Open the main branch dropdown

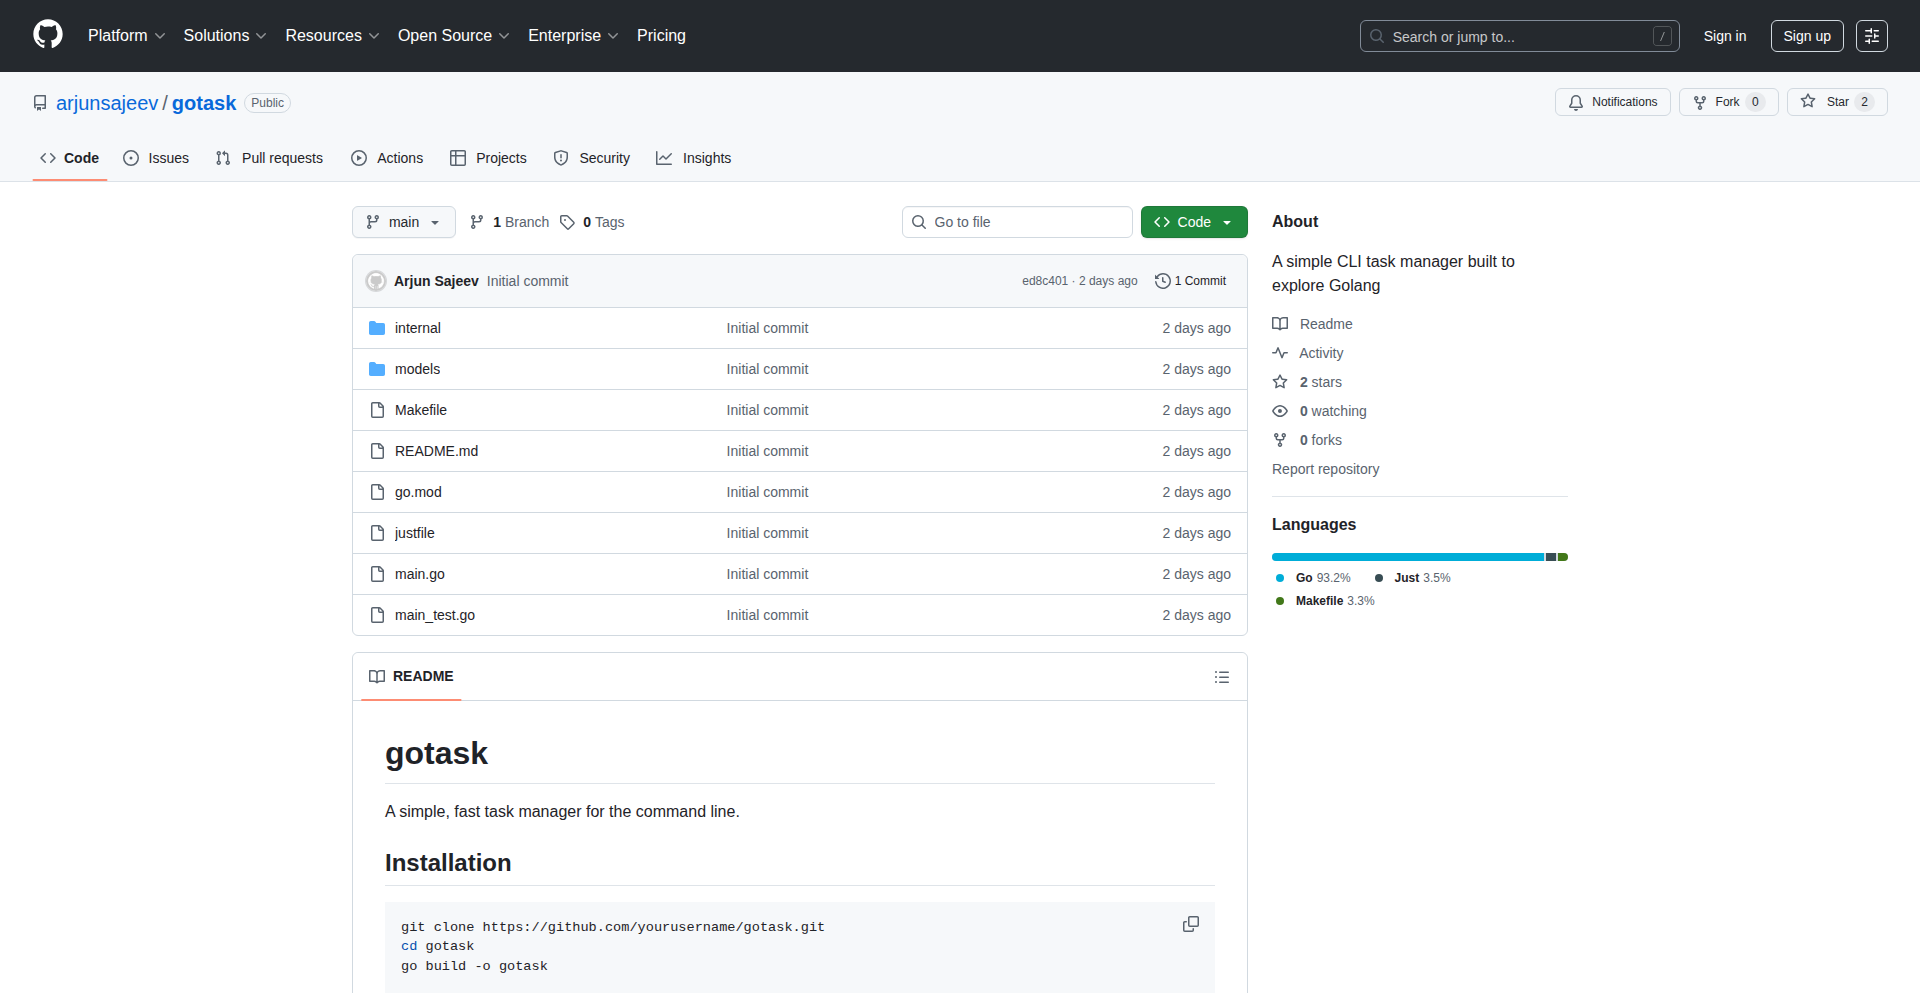pyautogui.click(x=403, y=222)
